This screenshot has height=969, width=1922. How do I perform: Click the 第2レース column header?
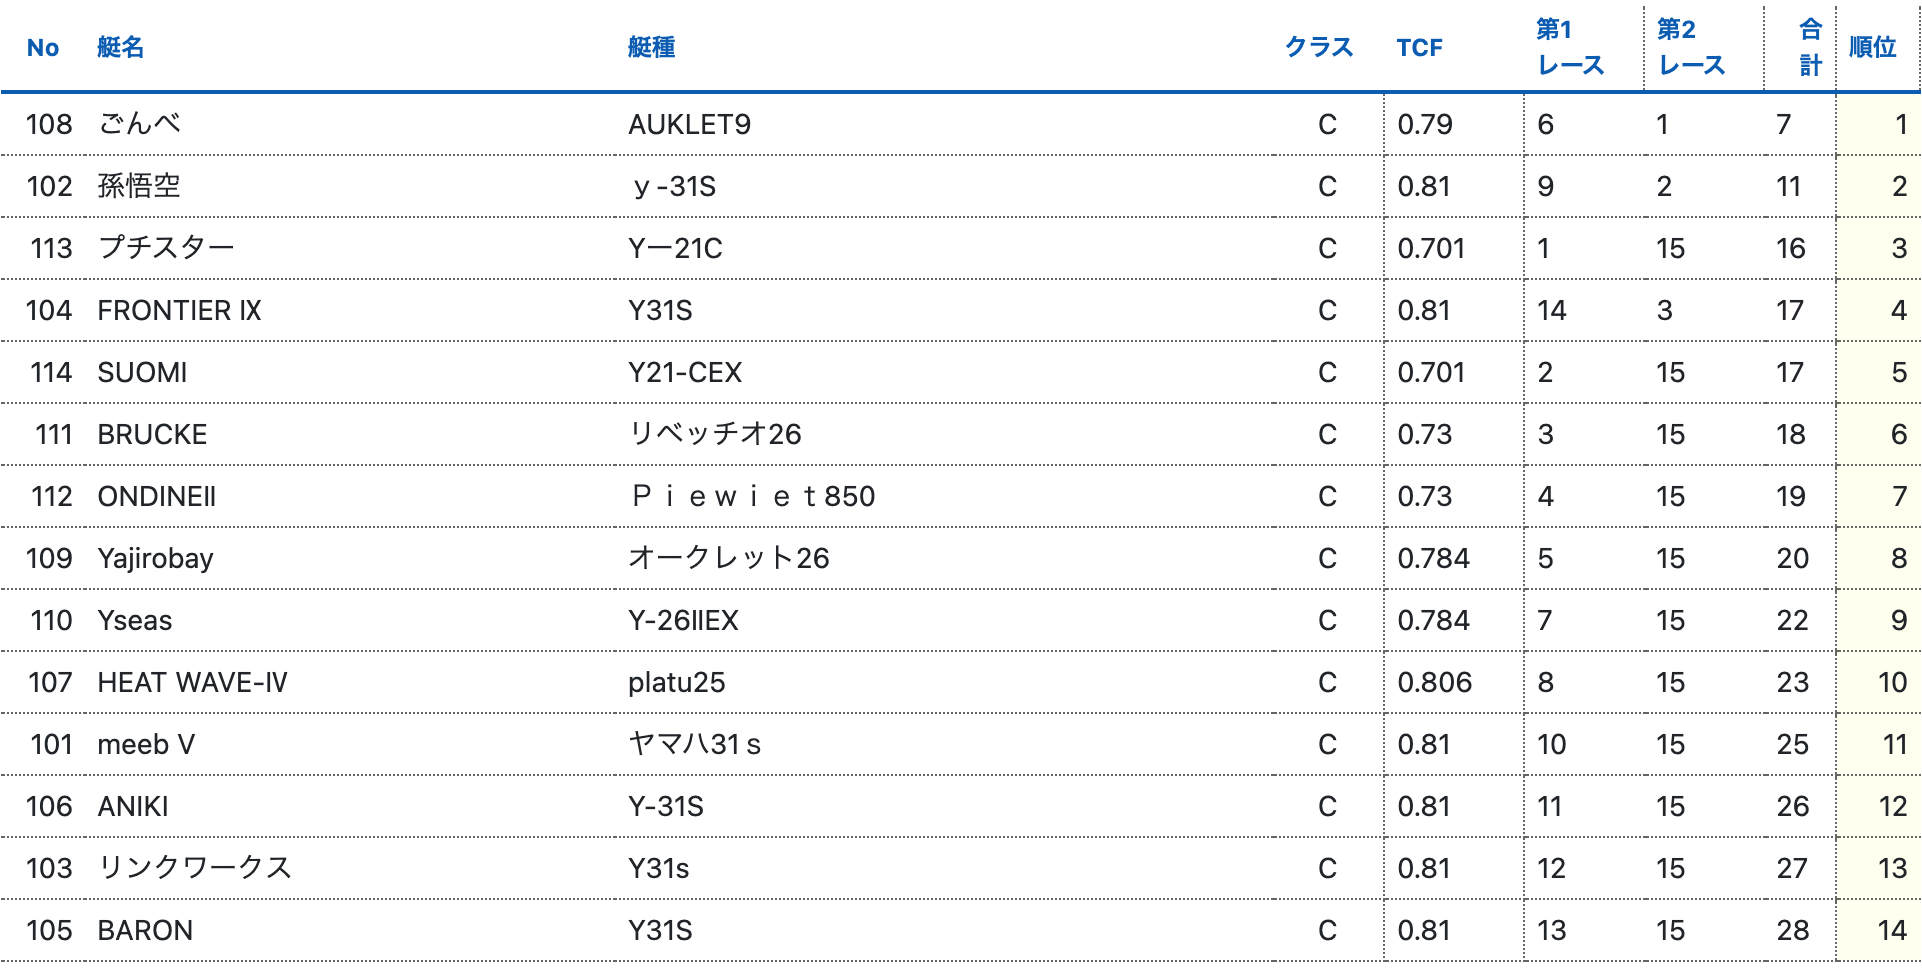pyautogui.click(x=1690, y=47)
